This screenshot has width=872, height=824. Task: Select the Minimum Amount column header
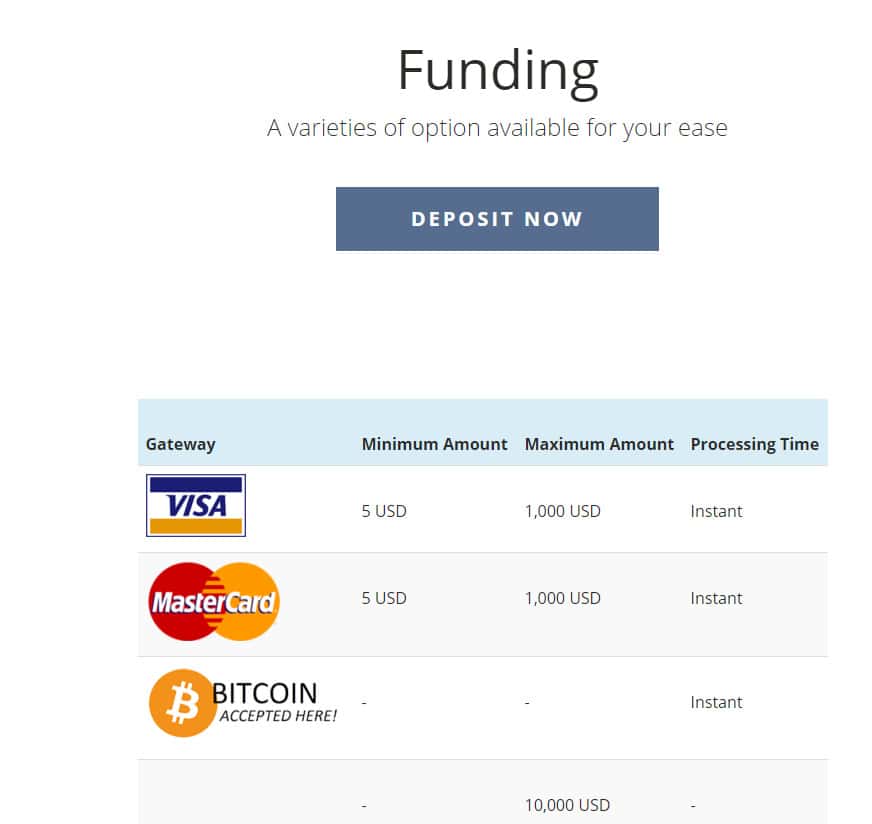pyautogui.click(x=434, y=444)
